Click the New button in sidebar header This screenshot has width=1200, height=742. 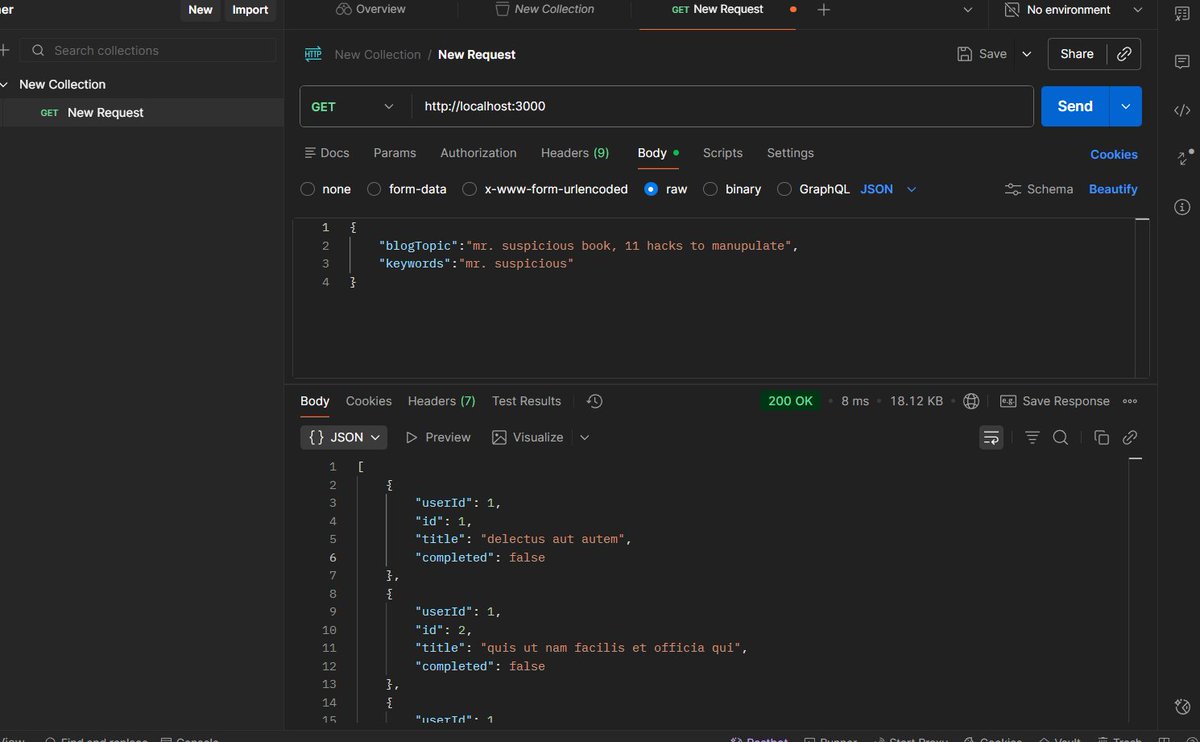click(x=200, y=10)
